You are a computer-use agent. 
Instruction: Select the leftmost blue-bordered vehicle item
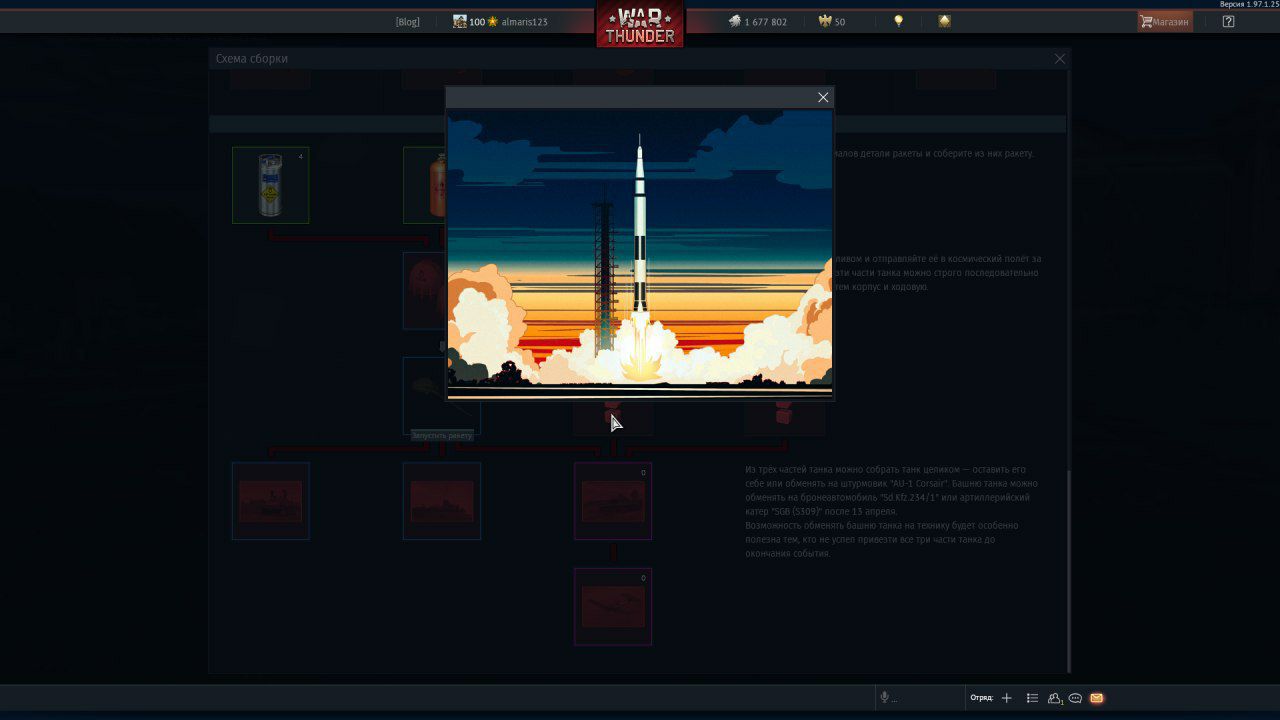point(270,501)
